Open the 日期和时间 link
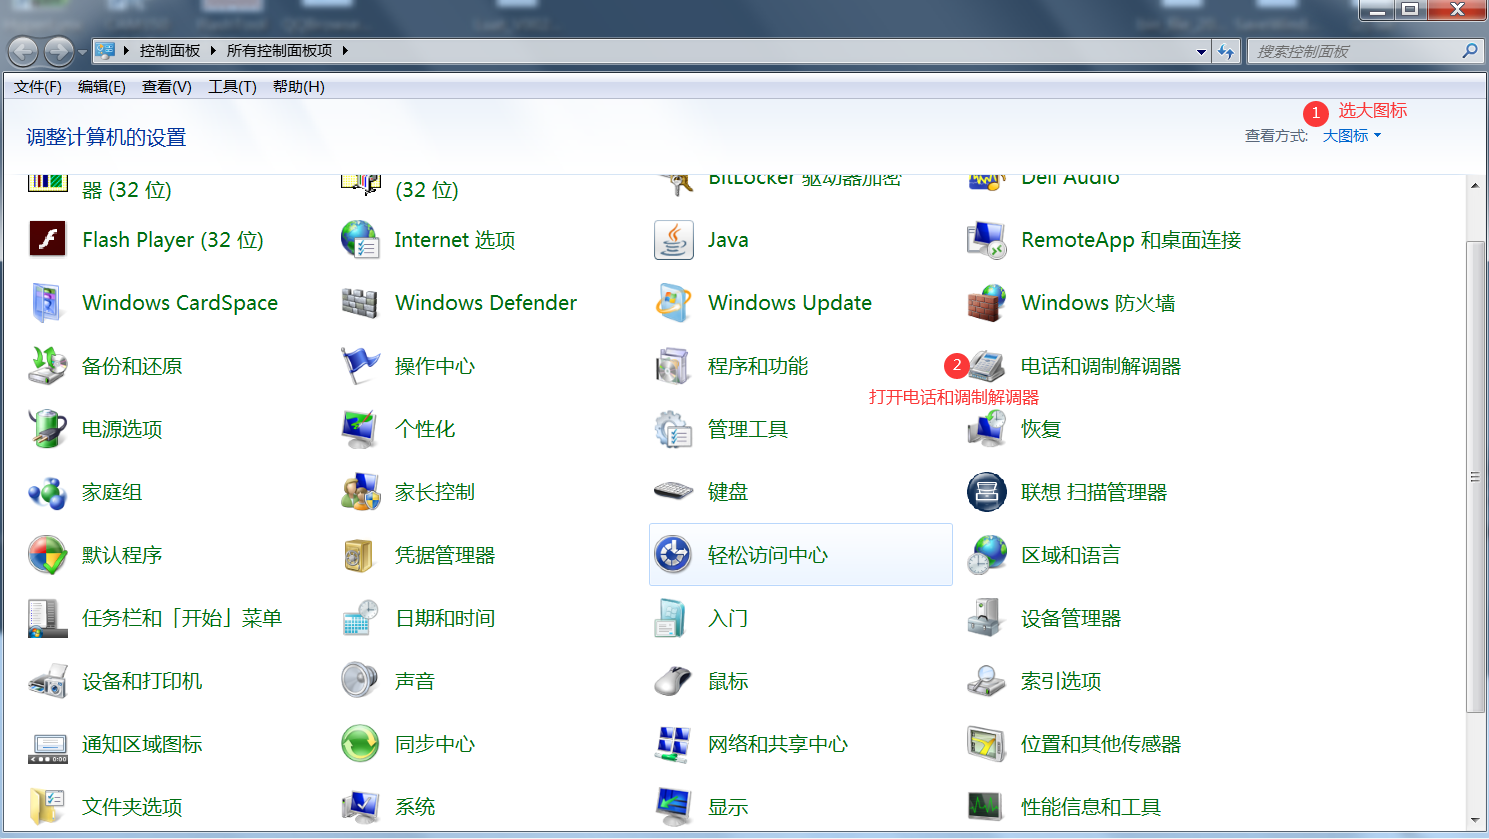This screenshot has height=839, width=1489. (x=445, y=618)
